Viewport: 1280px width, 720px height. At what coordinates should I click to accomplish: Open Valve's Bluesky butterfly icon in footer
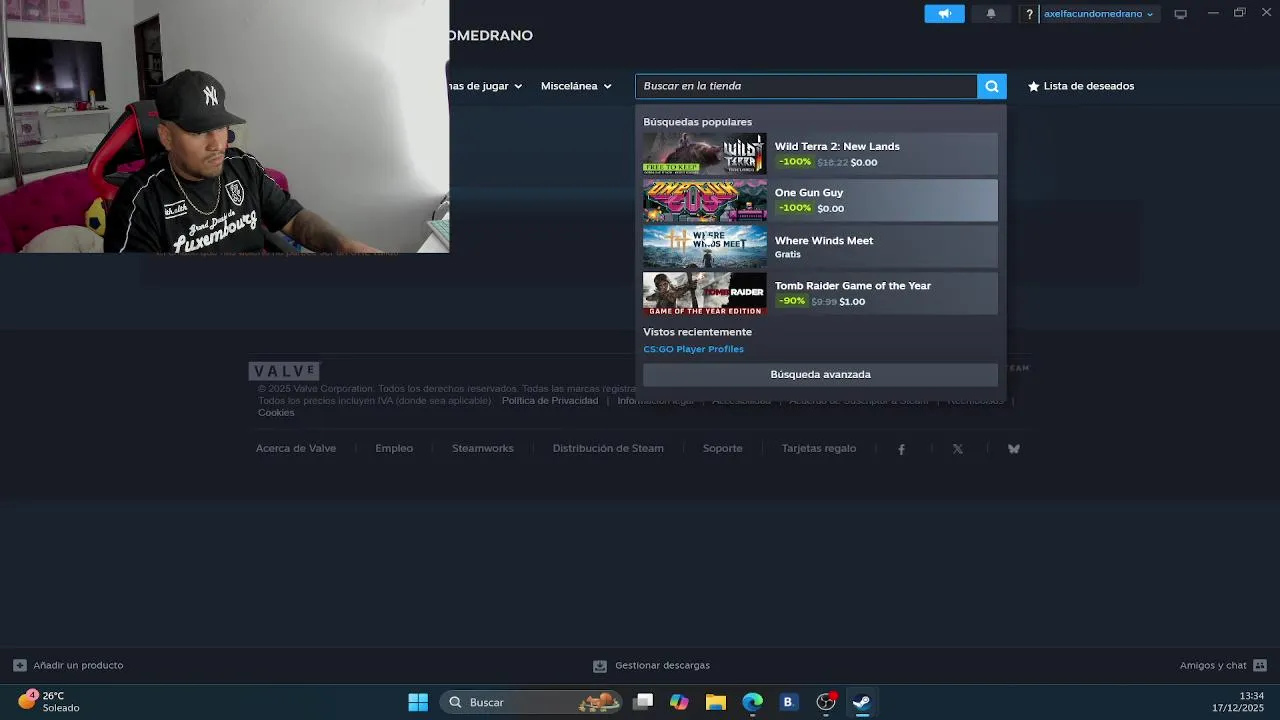(1014, 449)
